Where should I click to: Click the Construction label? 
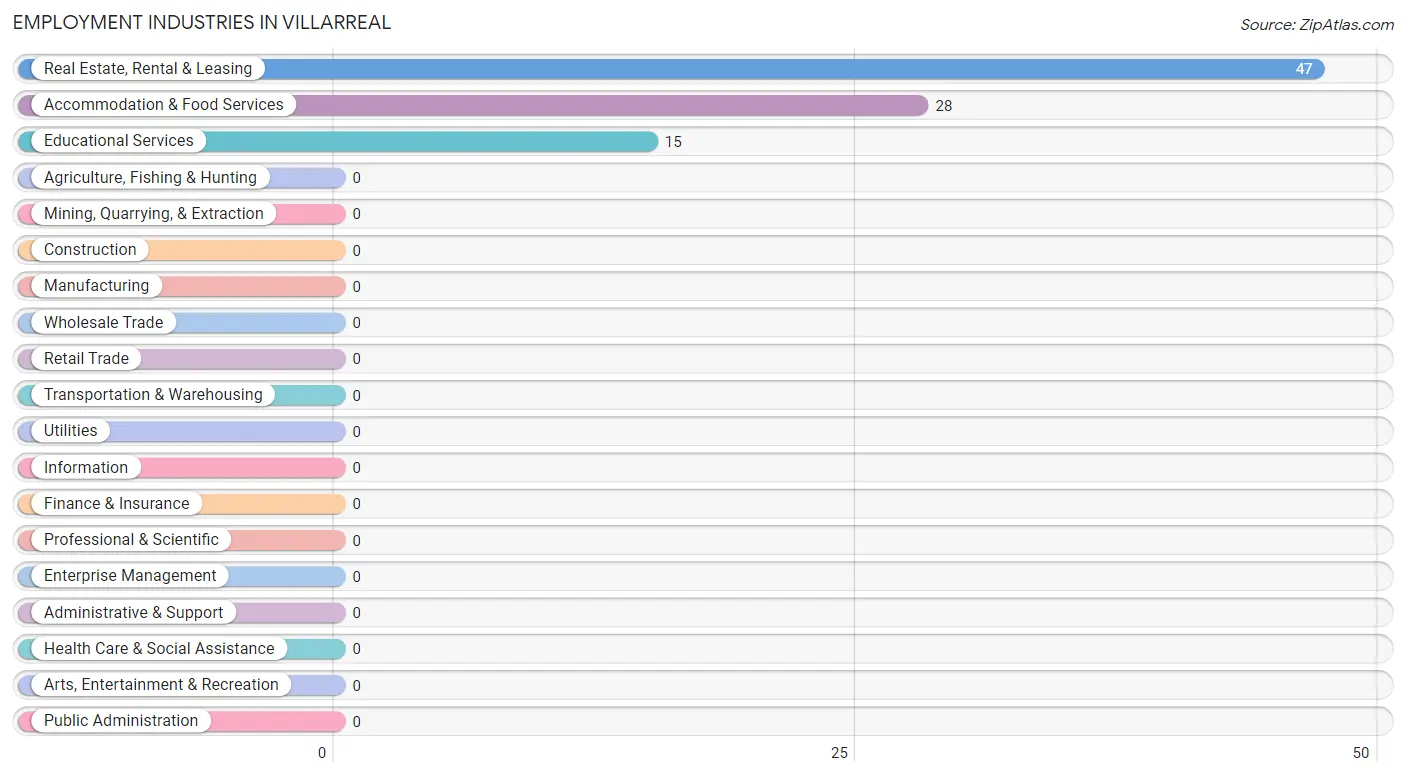click(x=90, y=250)
